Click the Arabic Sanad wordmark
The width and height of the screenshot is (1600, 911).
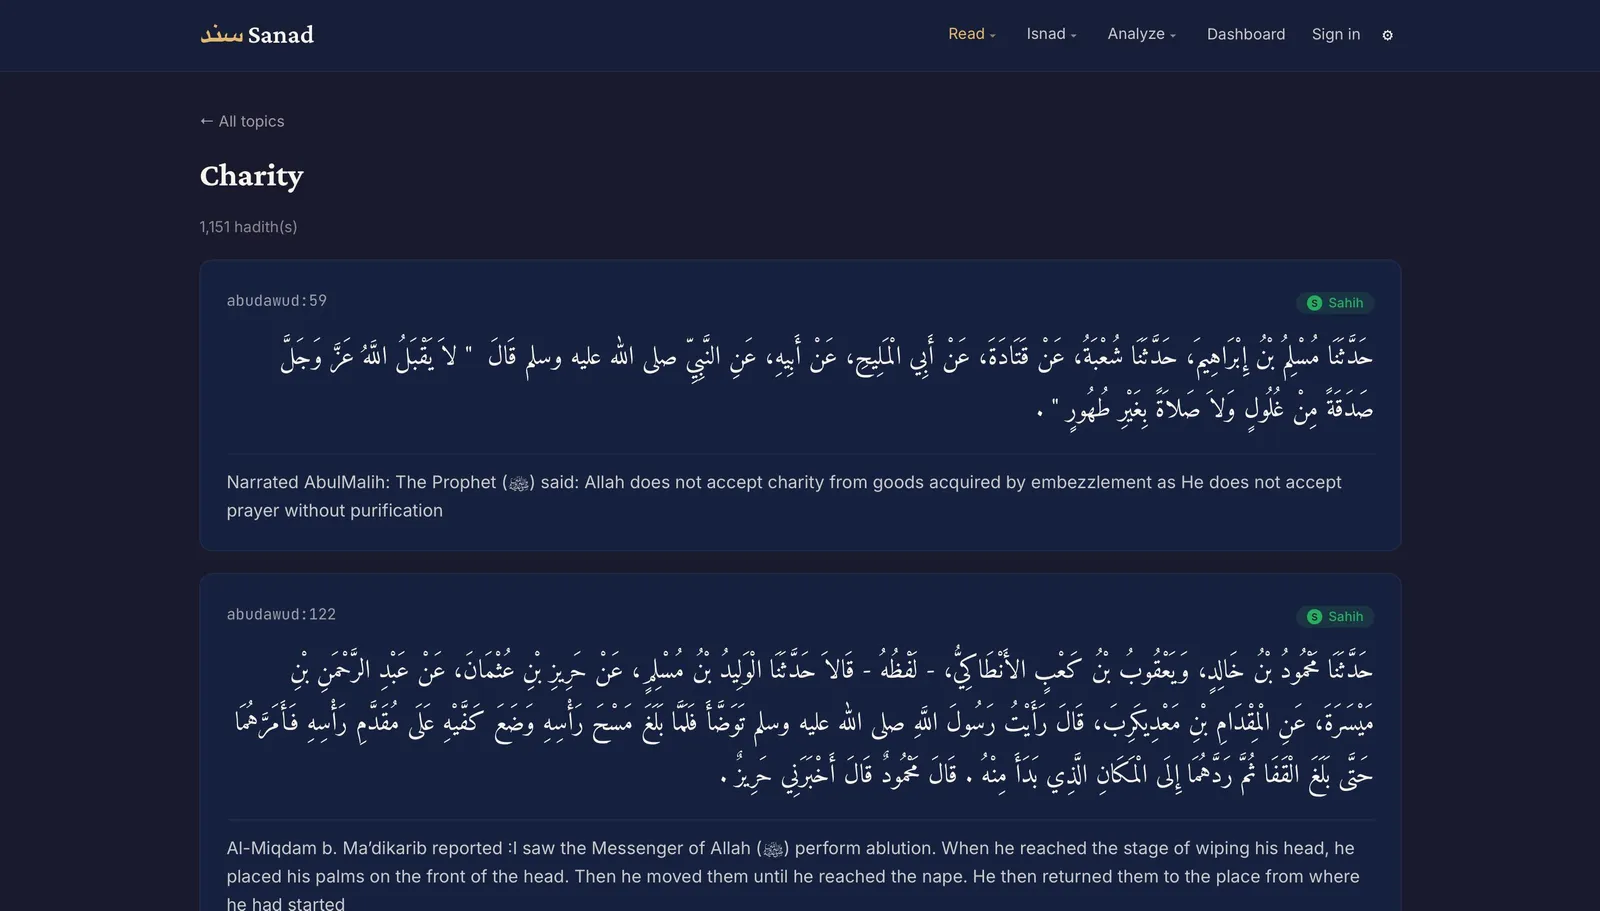click(x=221, y=35)
